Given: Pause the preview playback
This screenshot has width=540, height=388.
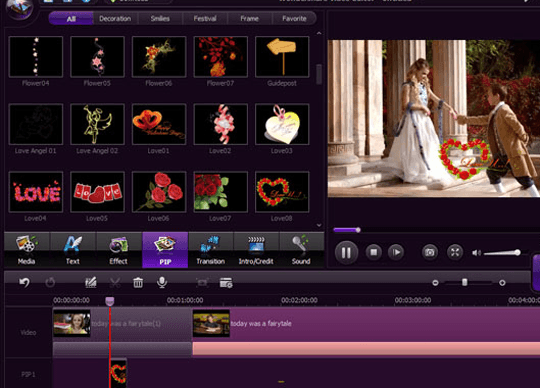Looking at the screenshot, I should click(x=346, y=253).
